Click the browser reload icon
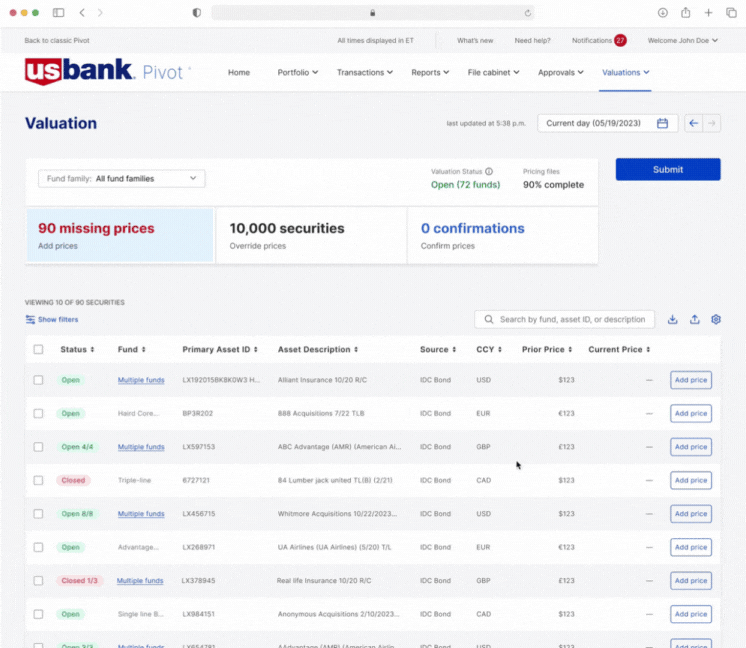 pyautogui.click(x=528, y=13)
